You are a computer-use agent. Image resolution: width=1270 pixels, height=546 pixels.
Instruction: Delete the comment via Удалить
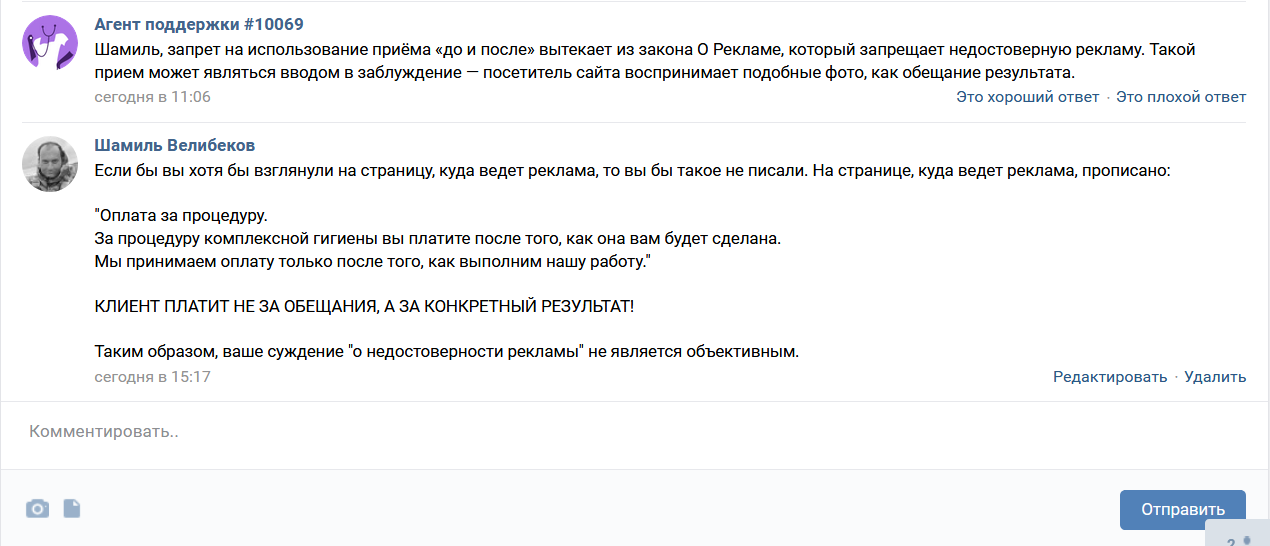coord(1216,377)
